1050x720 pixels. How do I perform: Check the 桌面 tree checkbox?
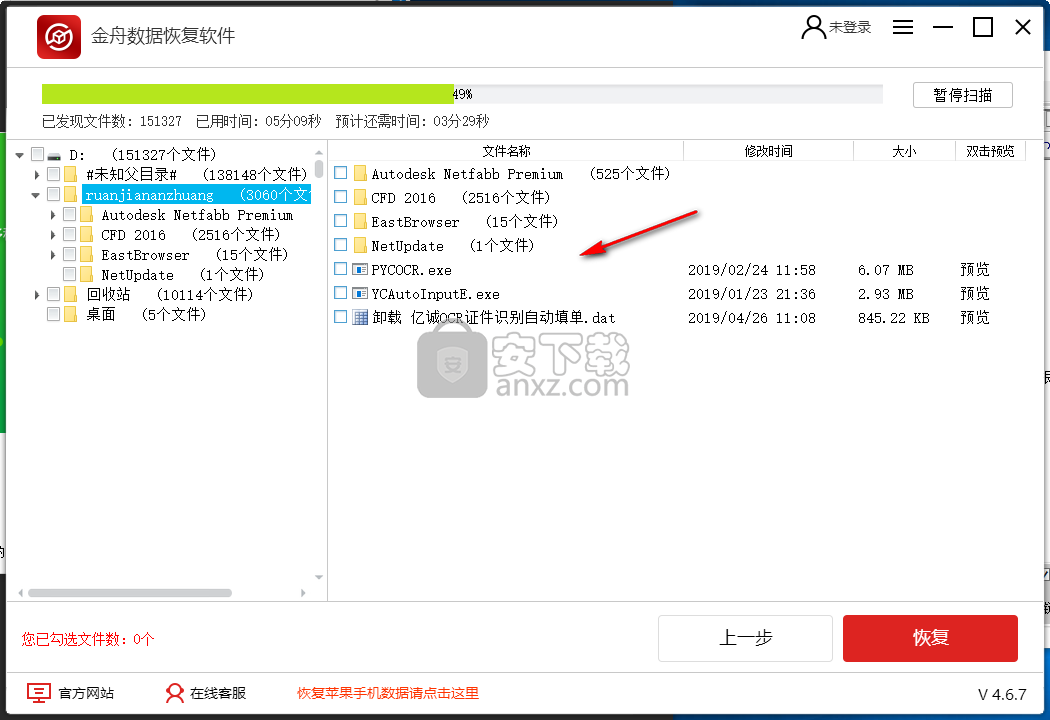pos(54,314)
